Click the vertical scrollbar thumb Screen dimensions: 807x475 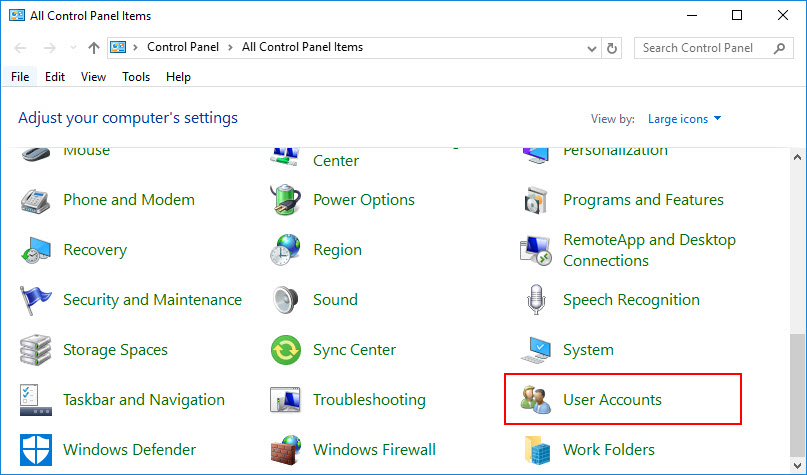797,395
